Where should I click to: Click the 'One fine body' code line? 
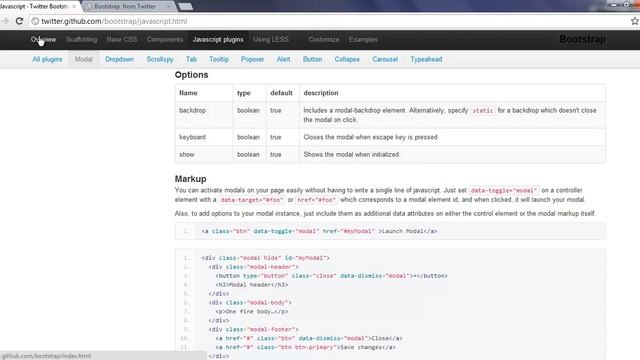[252, 311]
